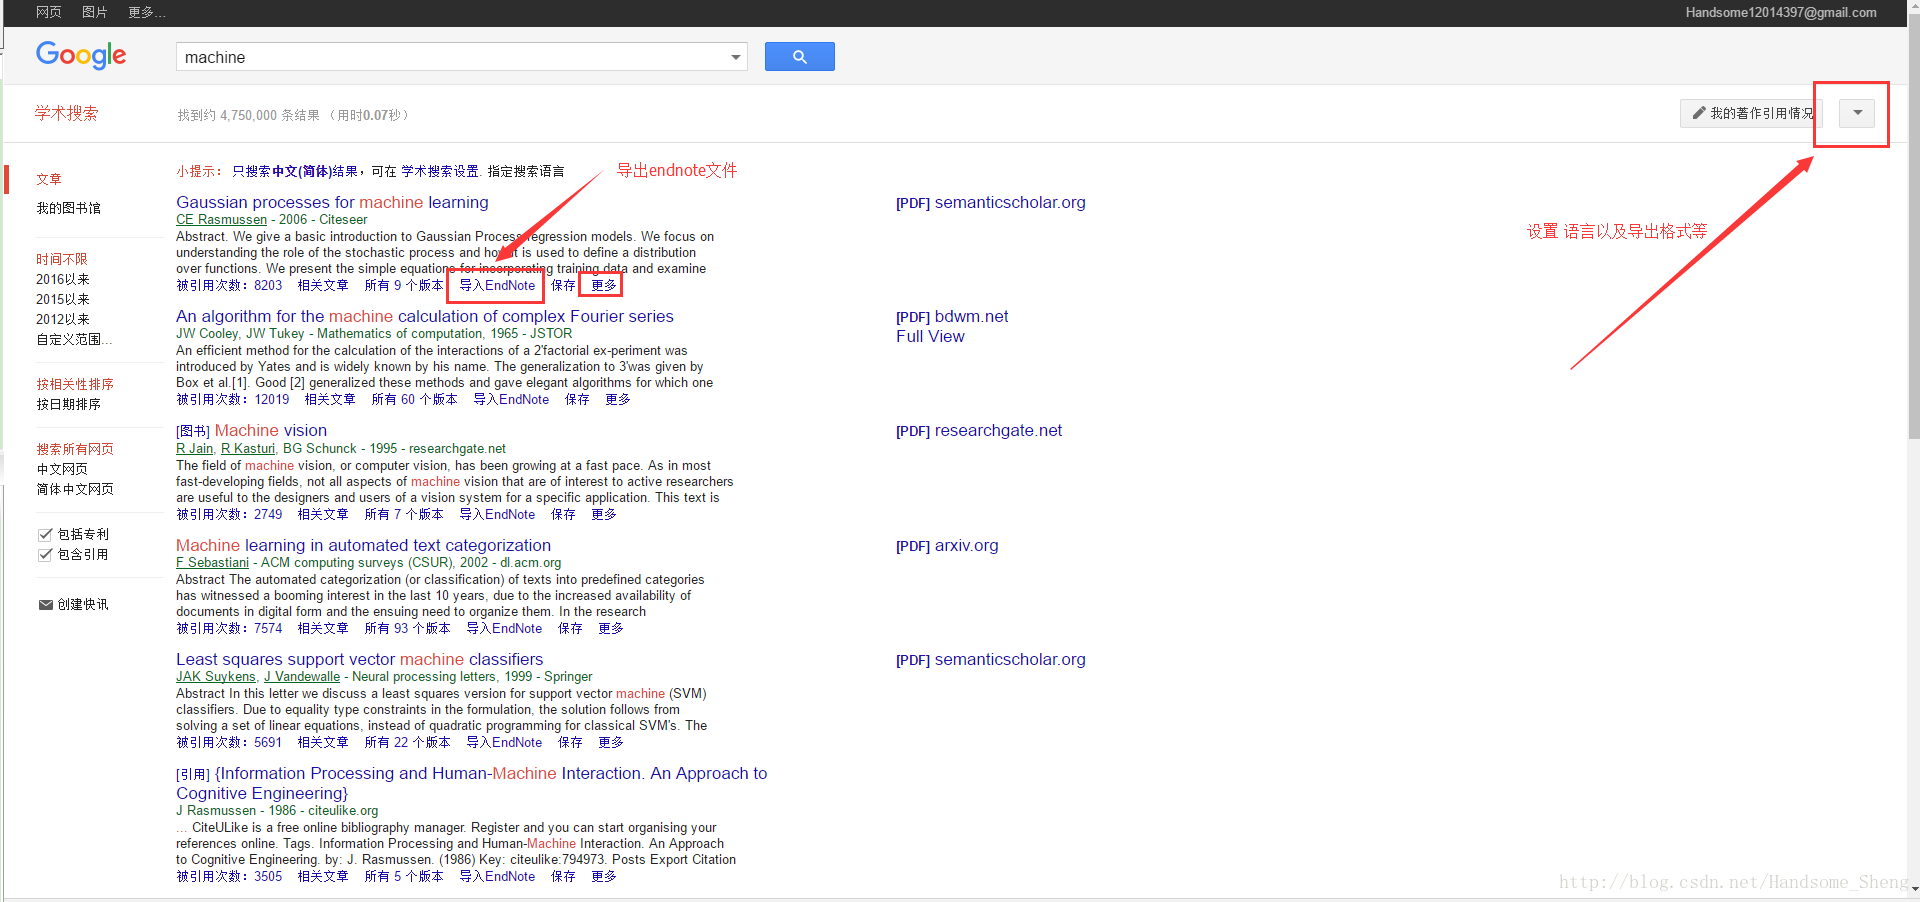Click 只搜索中文(简体)结果 tip link
Screen dimensions: 1920x902
pos(295,171)
